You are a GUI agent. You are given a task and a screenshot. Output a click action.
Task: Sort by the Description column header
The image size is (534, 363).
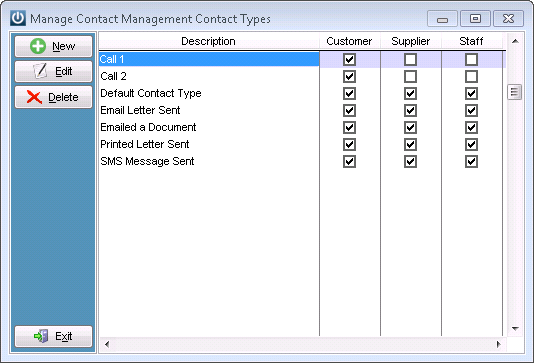tap(208, 41)
